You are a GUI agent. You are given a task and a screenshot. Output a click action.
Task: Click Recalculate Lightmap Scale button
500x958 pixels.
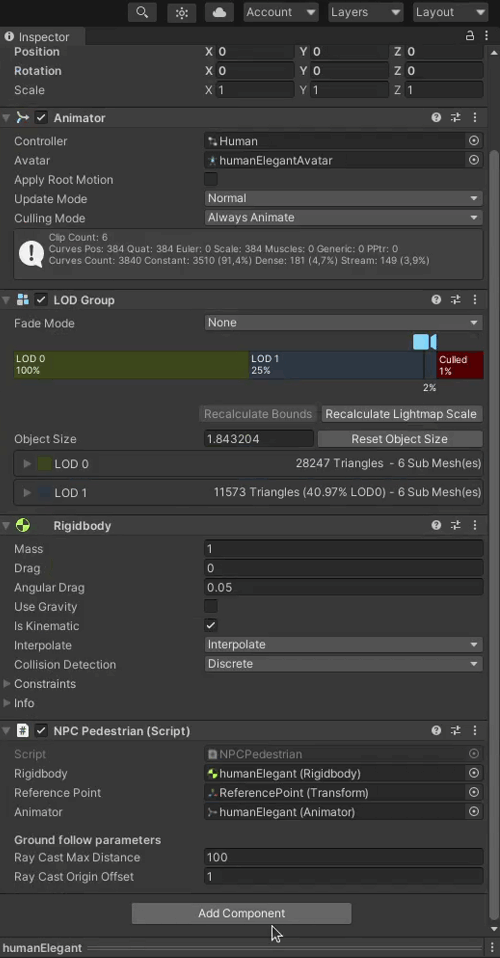401,414
